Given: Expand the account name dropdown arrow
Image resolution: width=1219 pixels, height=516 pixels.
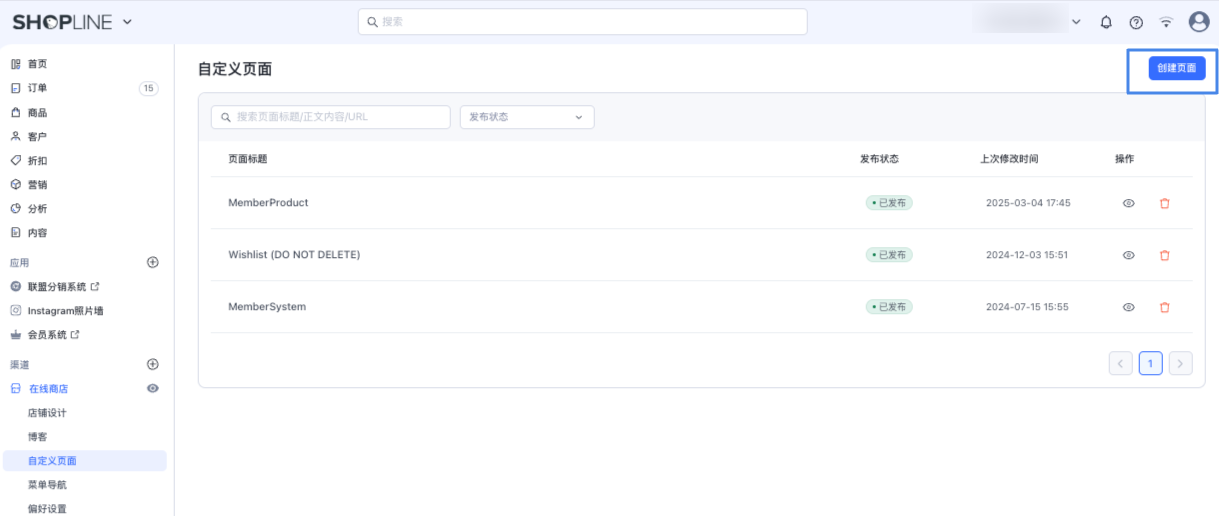Looking at the screenshot, I should [1076, 22].
